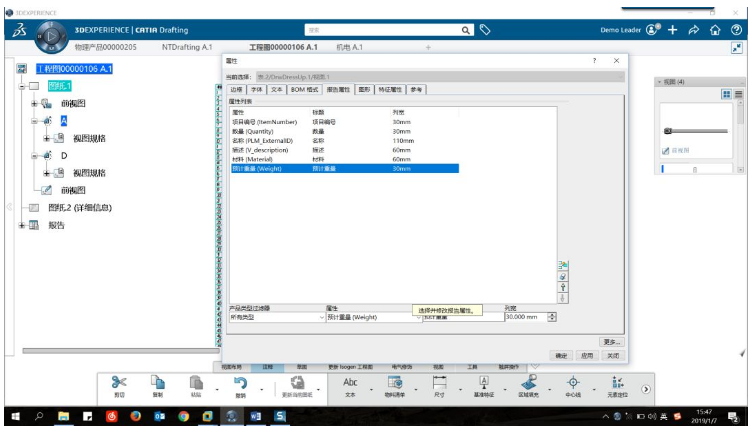Select the Centerline tool
The height and width of the screenshot is (429, 751).
573,383
